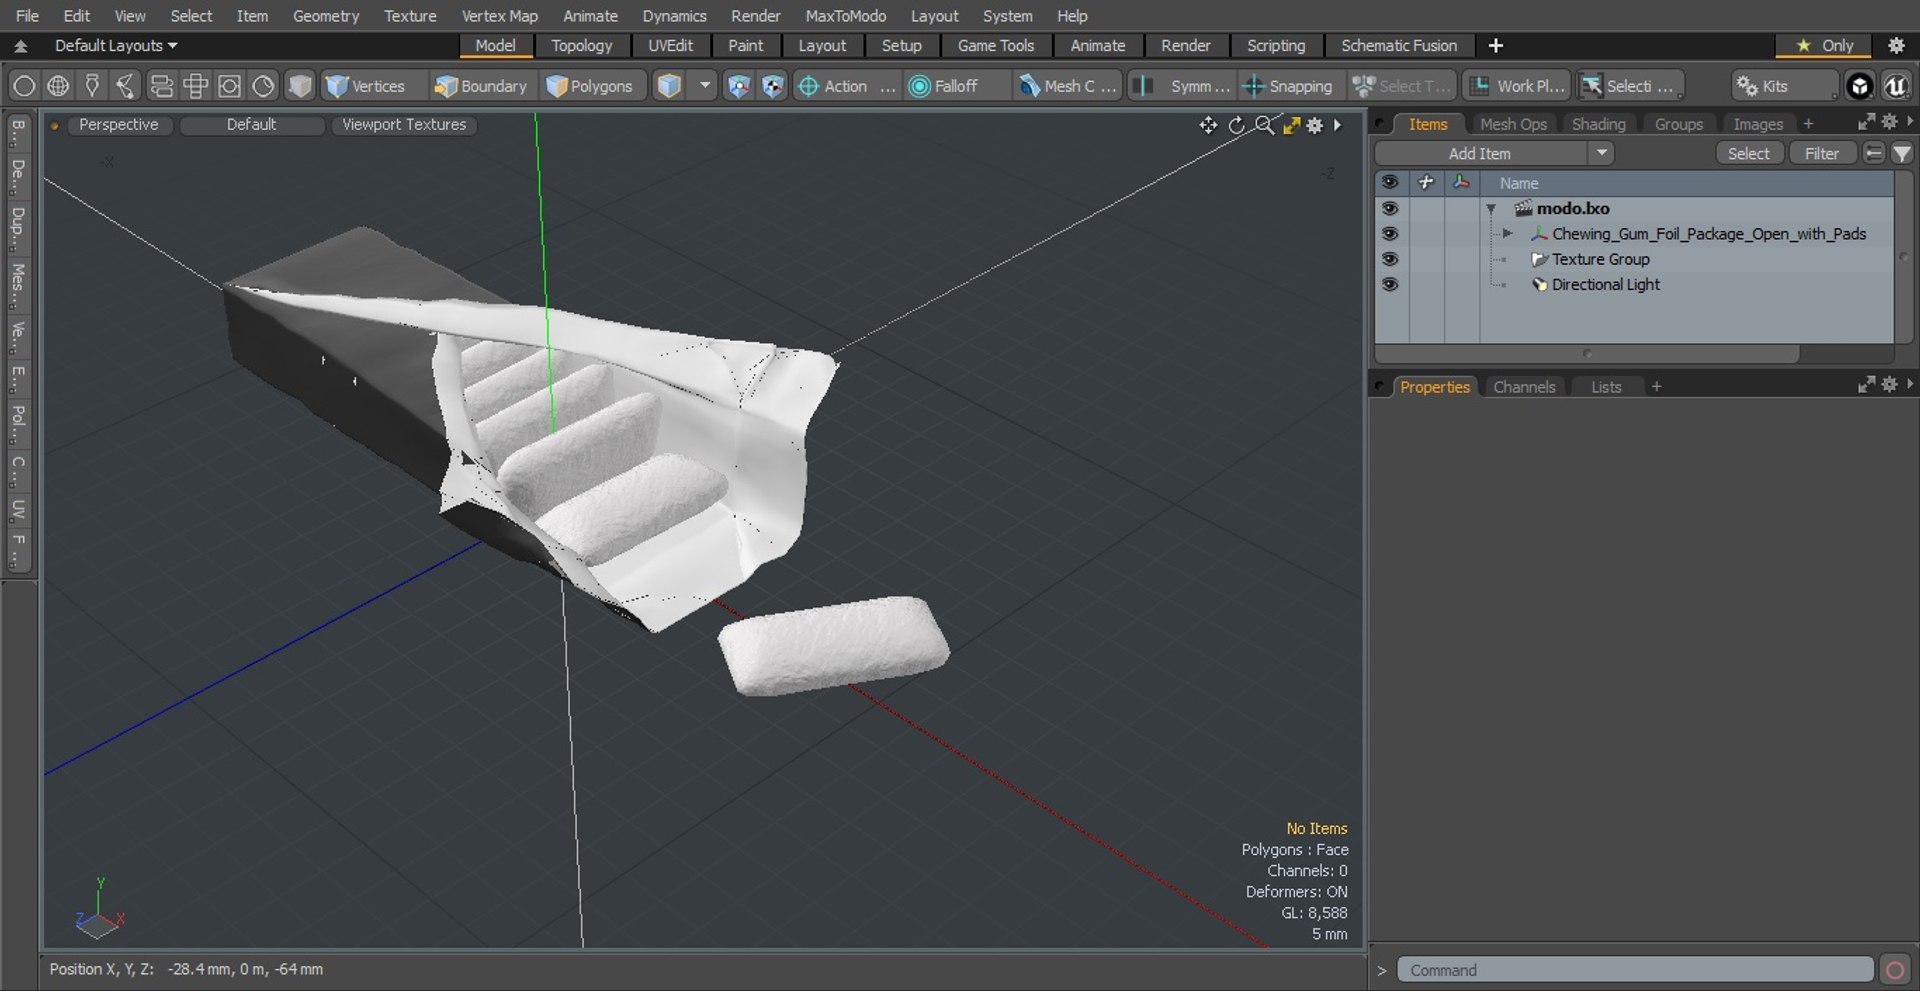
Task: Click the Filter button in Items panel
Action: tap(1821, 153)
